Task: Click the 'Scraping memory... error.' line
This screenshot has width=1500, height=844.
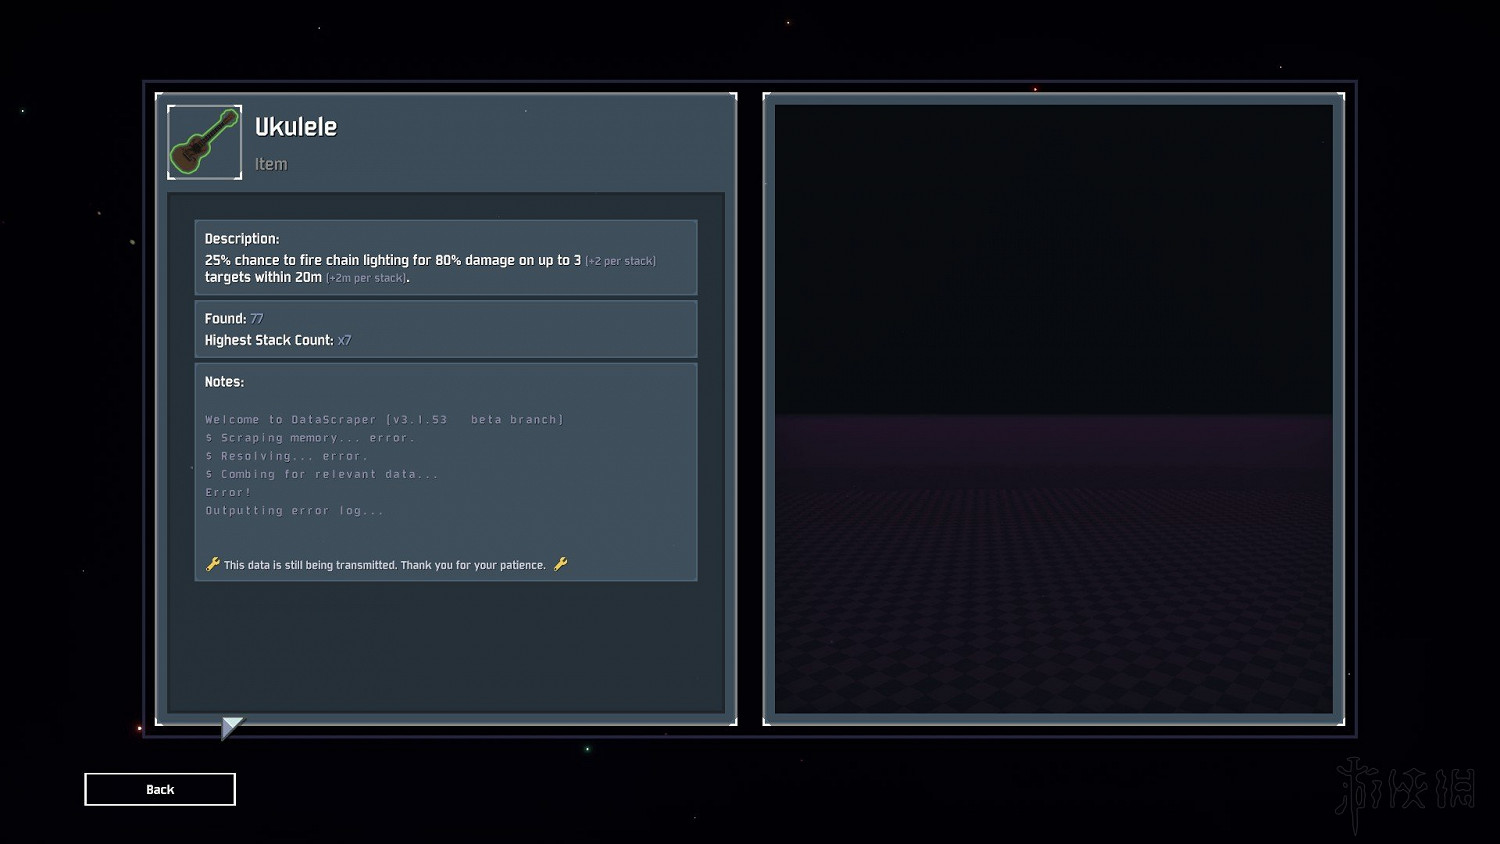Action: click(310, 438)
